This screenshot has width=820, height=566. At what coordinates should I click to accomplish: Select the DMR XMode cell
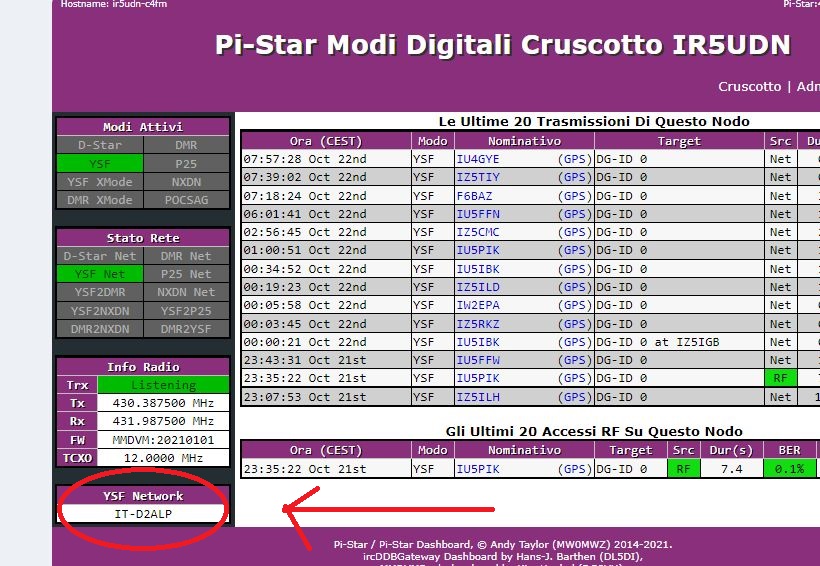click(x=100, y=200)
